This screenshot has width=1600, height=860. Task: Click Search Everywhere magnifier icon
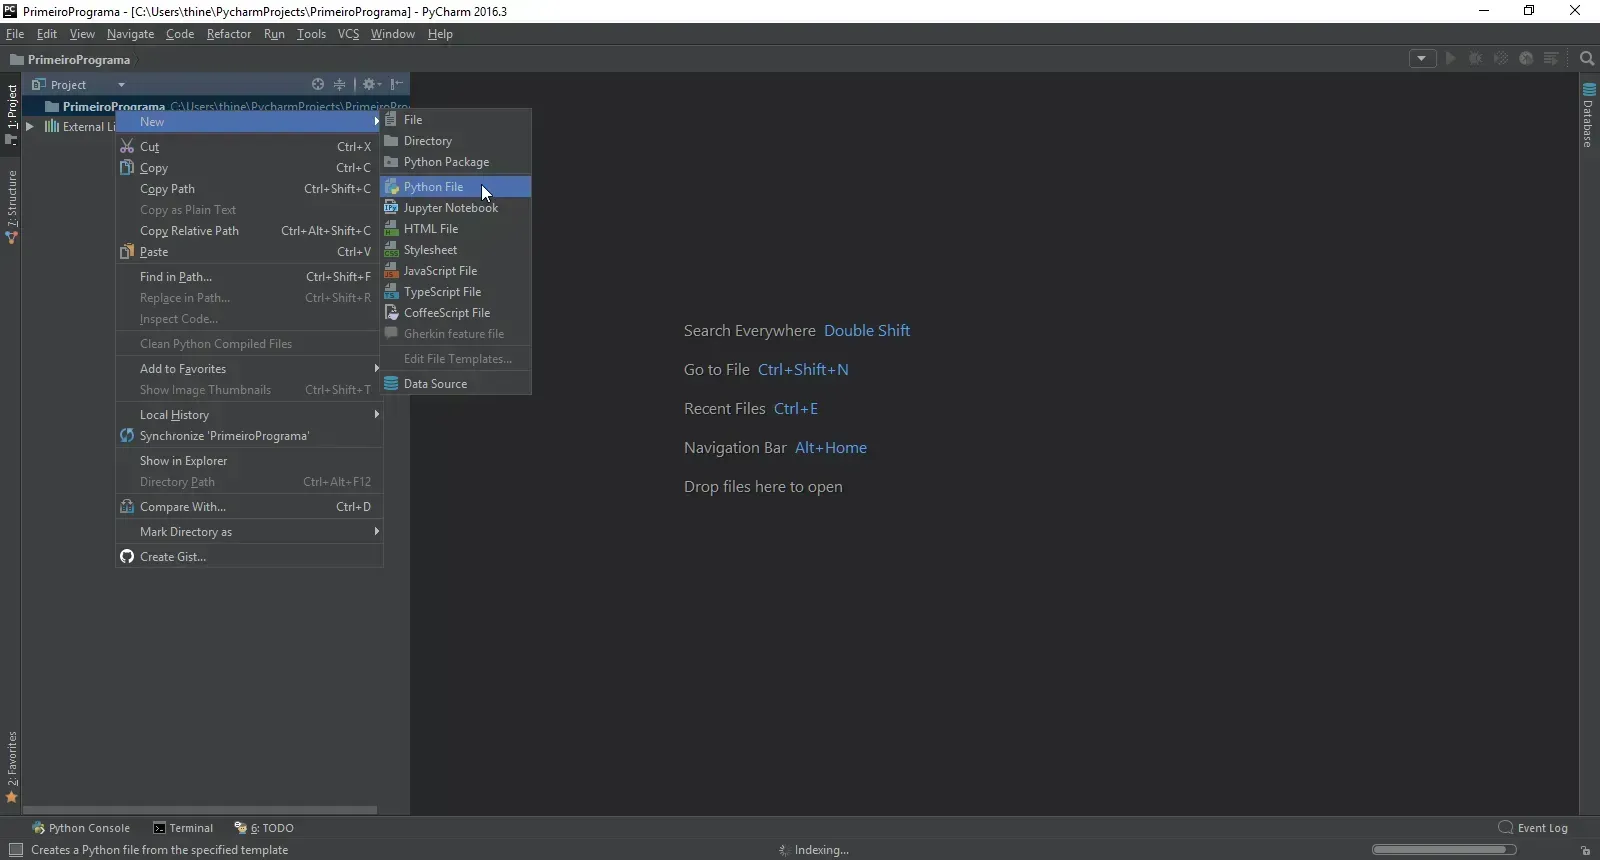tap(1587, 59)
